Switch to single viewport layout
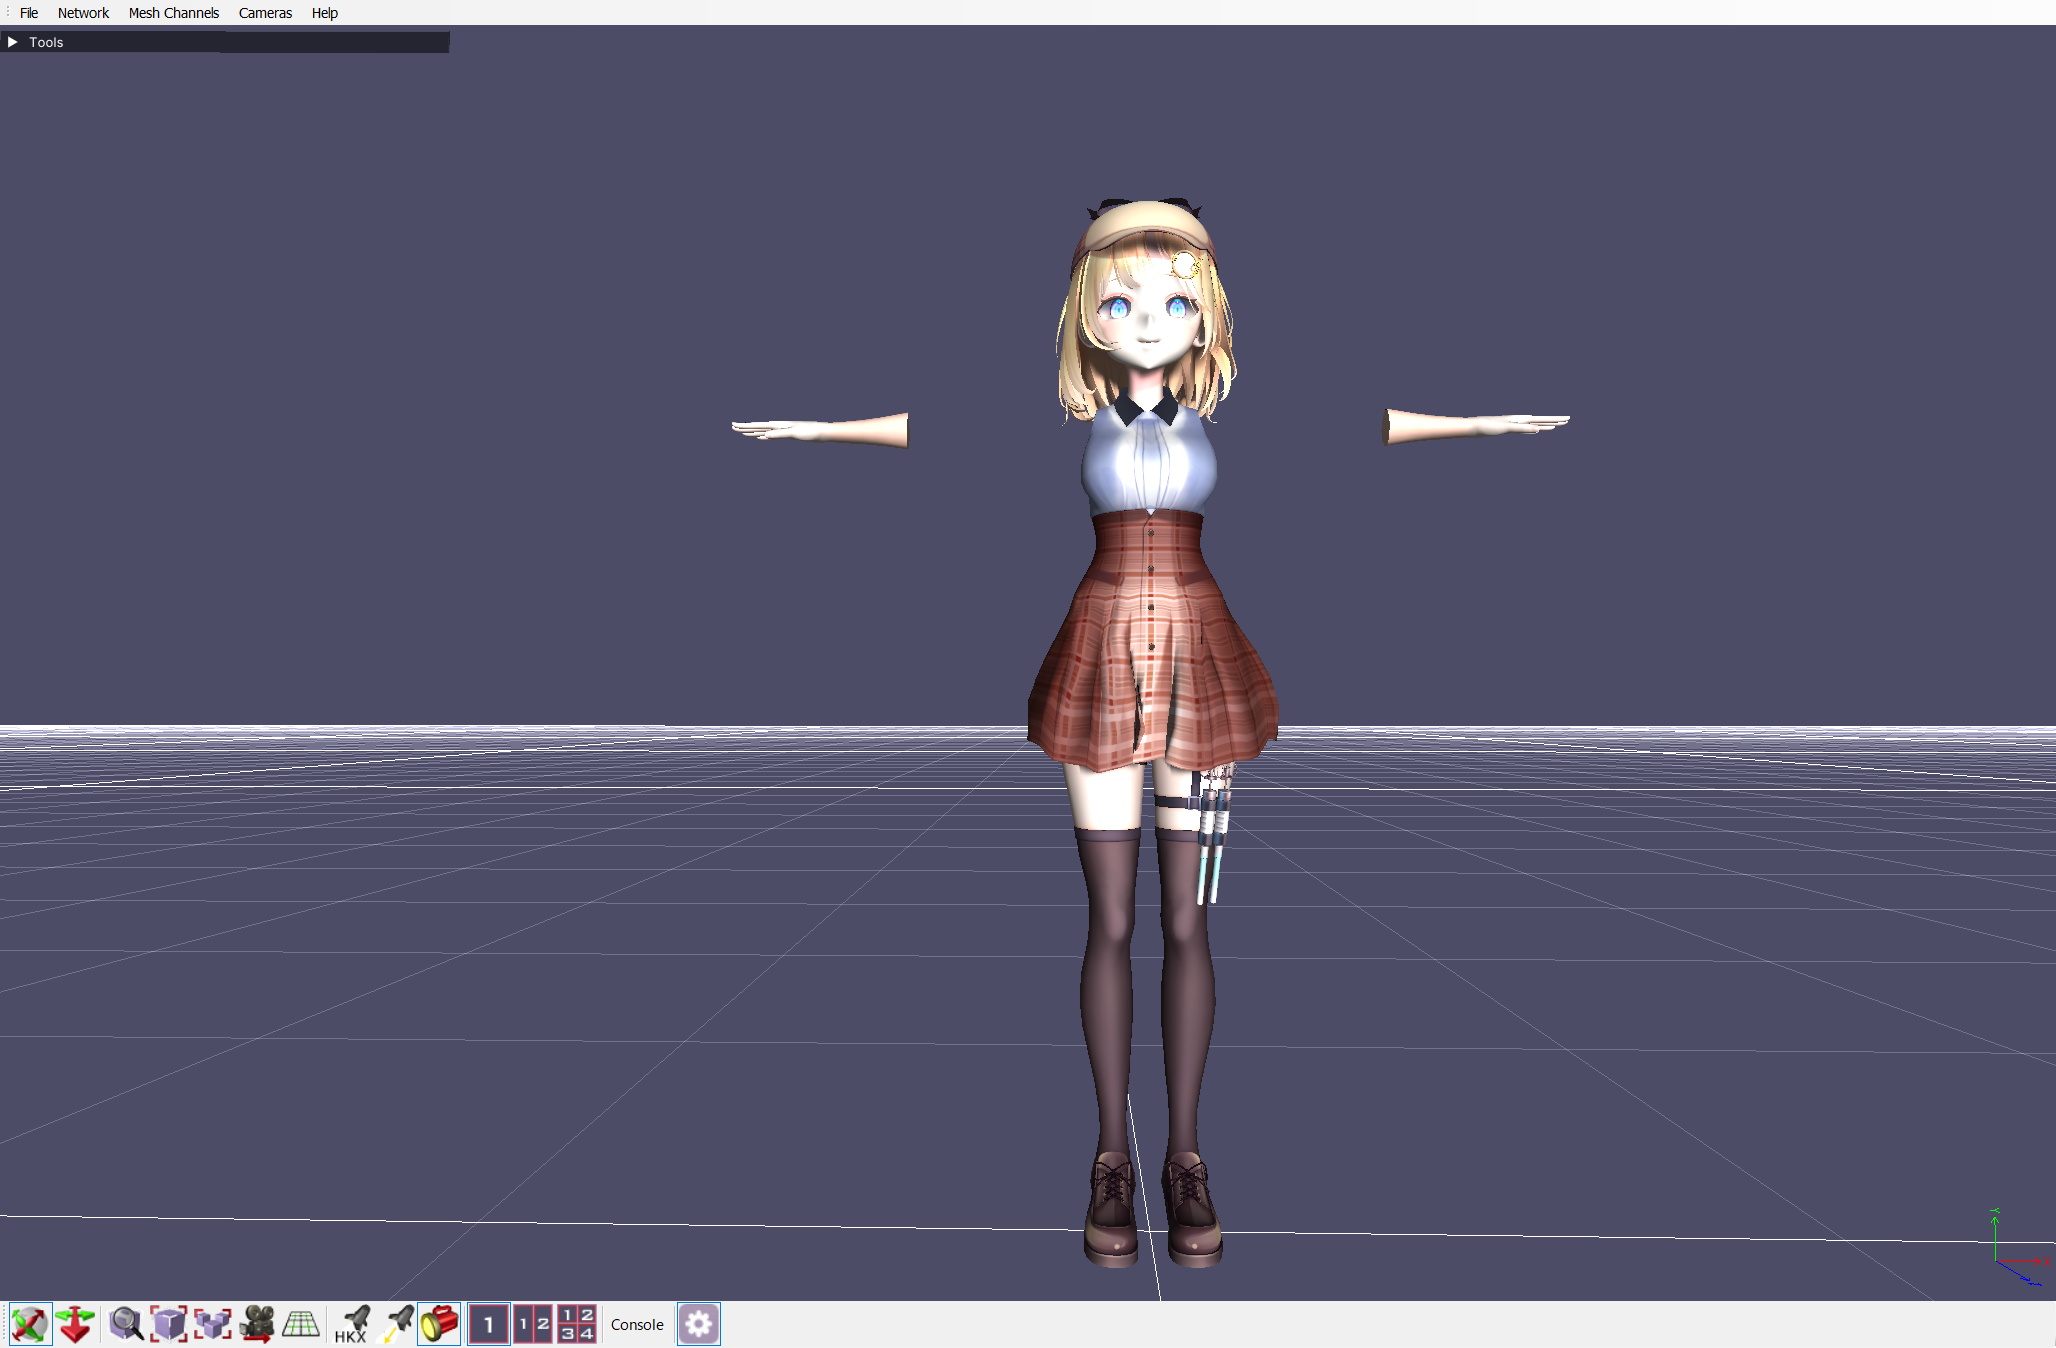This screenshot has height=1348, width=2056. click(489, 1324)
